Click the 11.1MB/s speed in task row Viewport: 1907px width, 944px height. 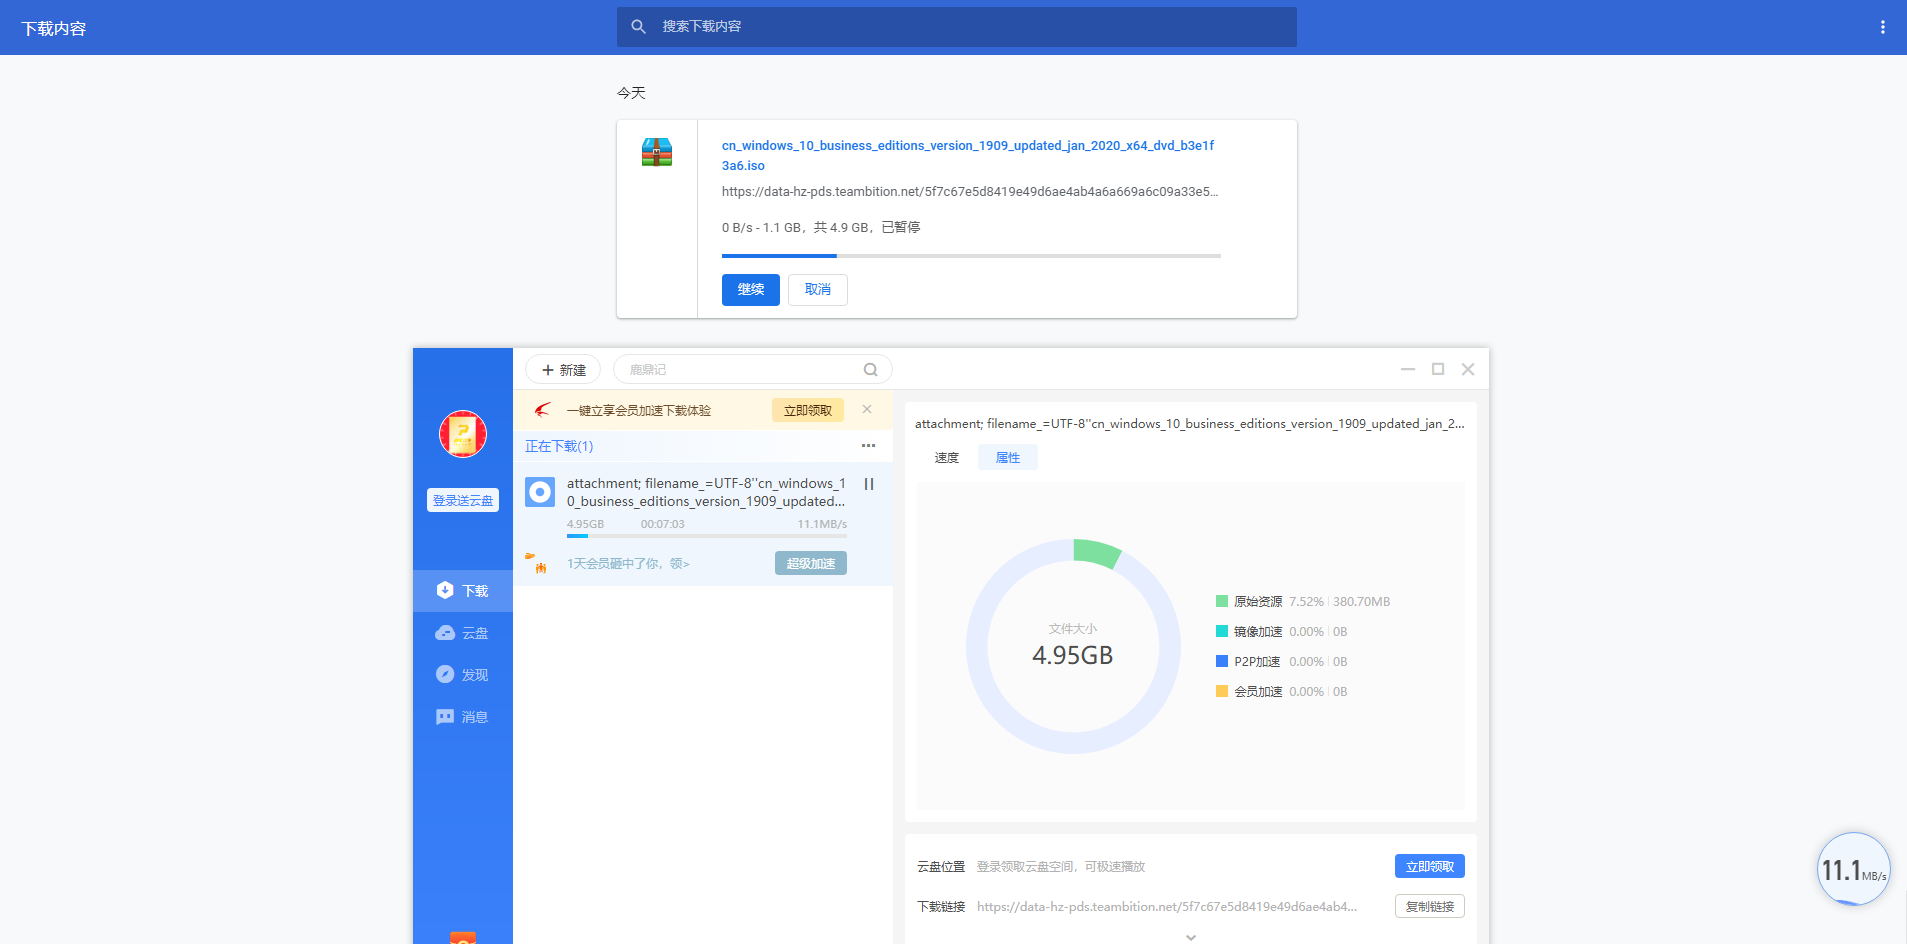822,524
